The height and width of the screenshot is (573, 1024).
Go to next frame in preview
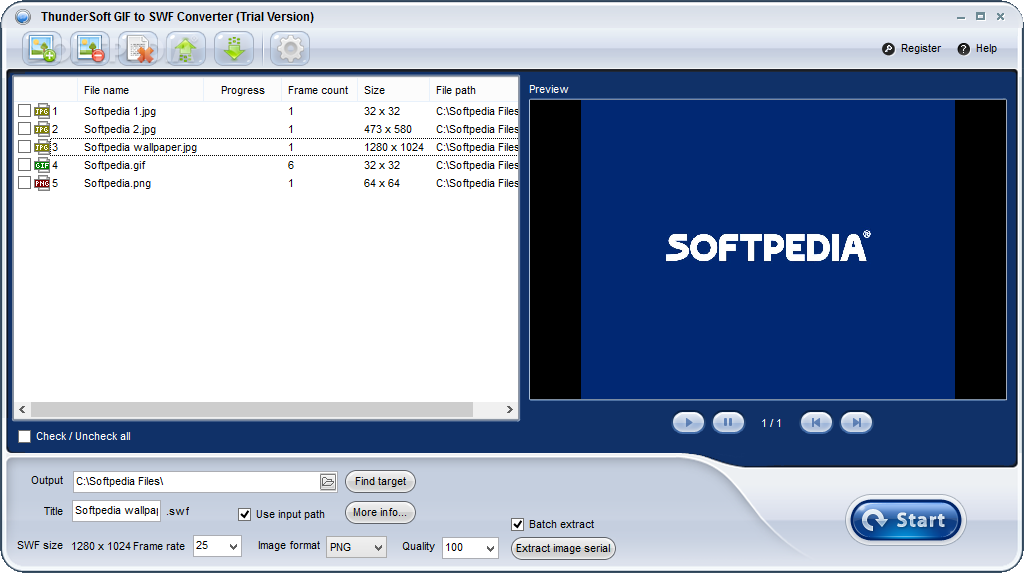click(x=856, y=423)
